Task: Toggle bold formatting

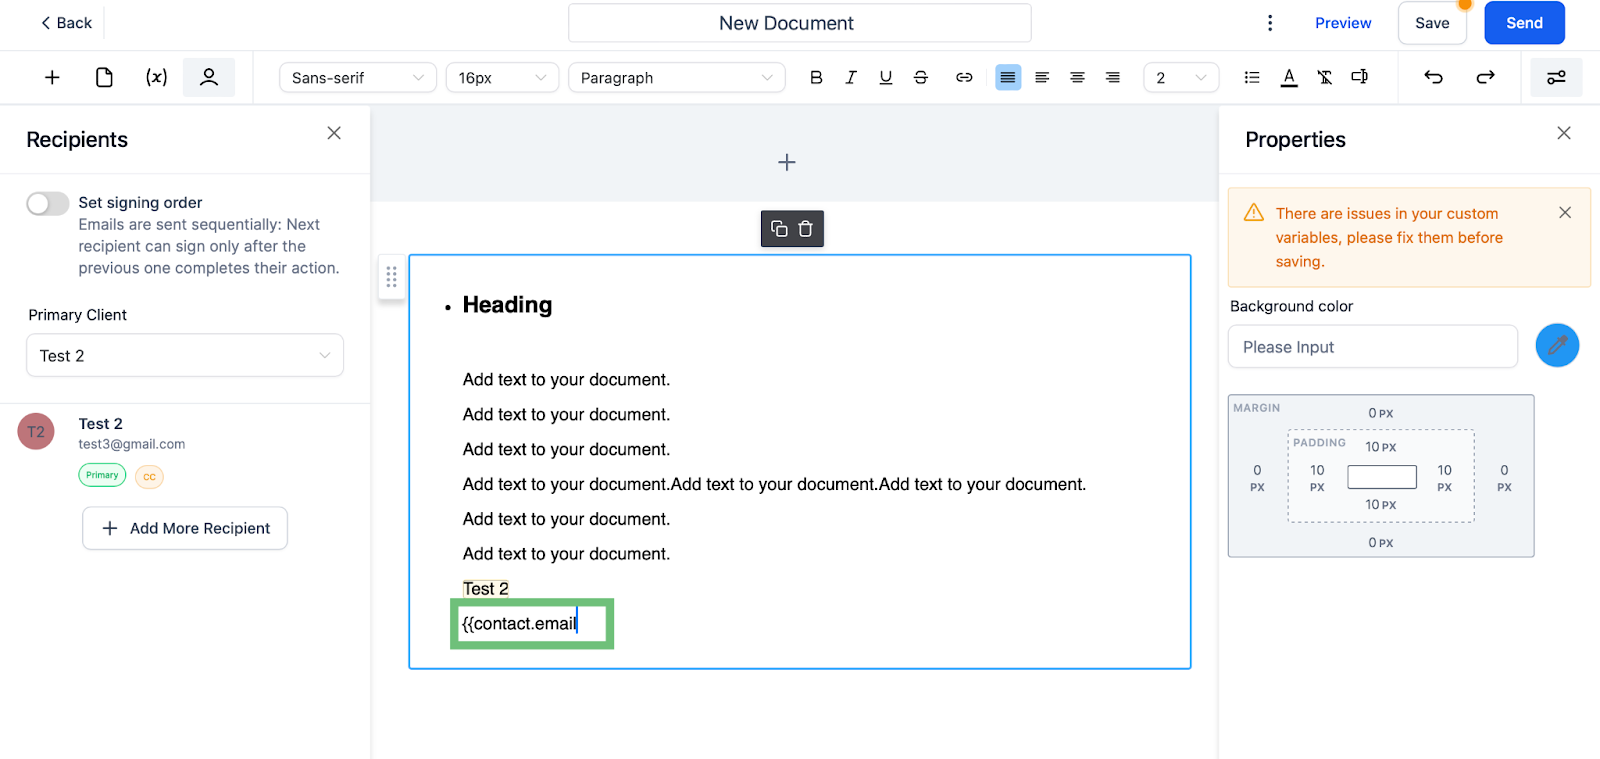Action: 816,77
